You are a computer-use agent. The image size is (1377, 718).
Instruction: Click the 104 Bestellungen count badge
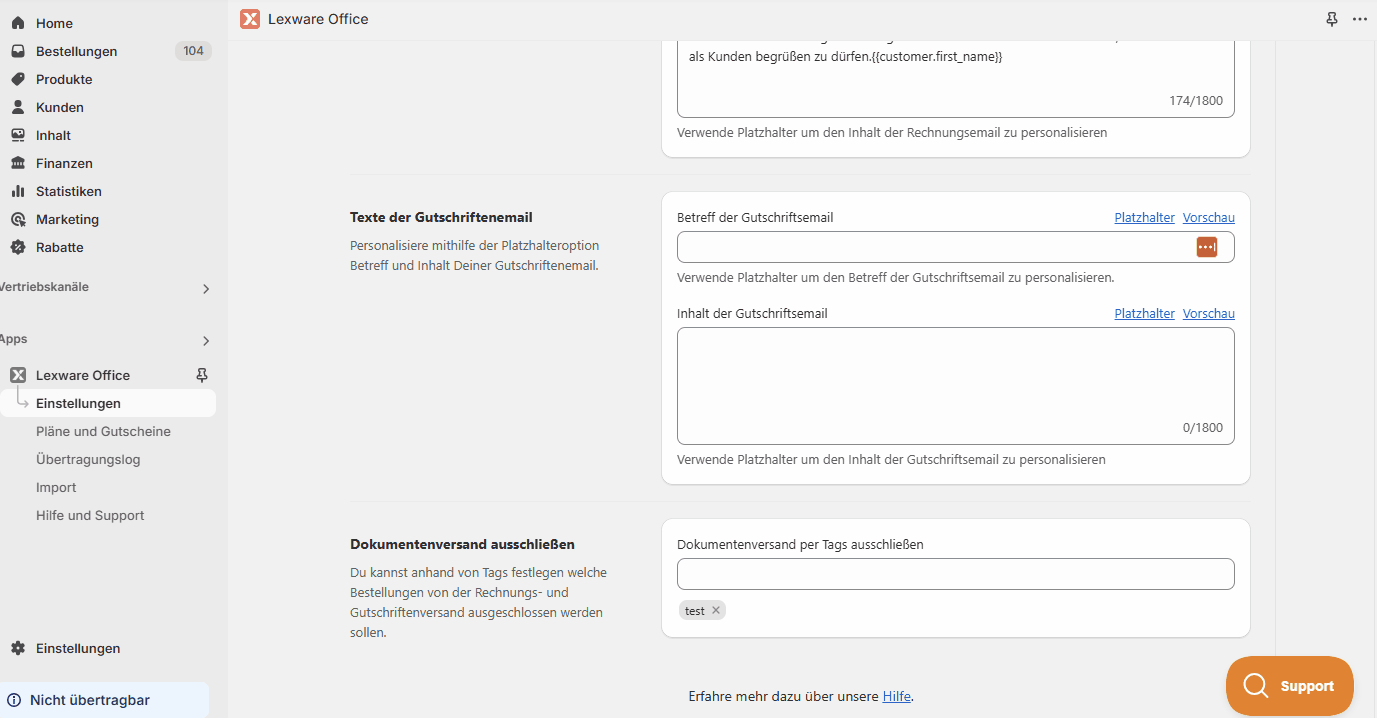193,51
